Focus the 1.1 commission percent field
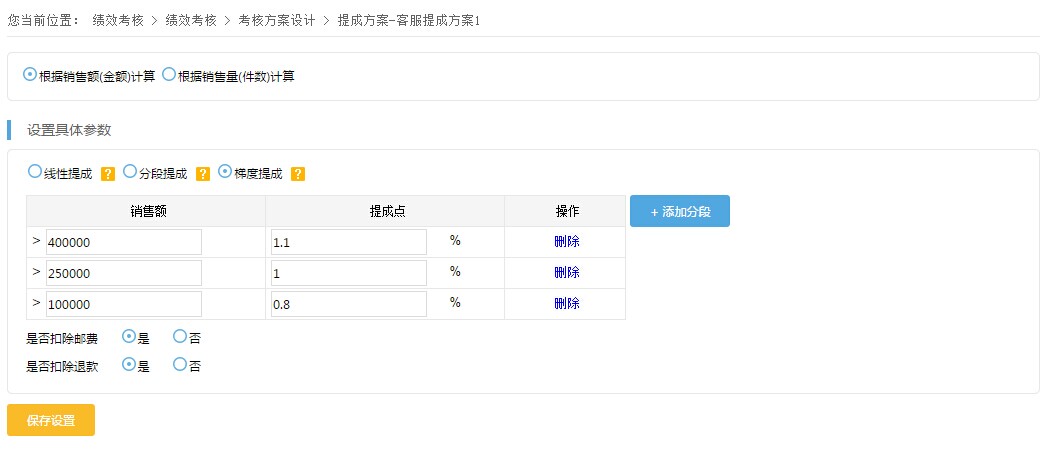This screenshot has width=1046, height=449. point(349,242)
